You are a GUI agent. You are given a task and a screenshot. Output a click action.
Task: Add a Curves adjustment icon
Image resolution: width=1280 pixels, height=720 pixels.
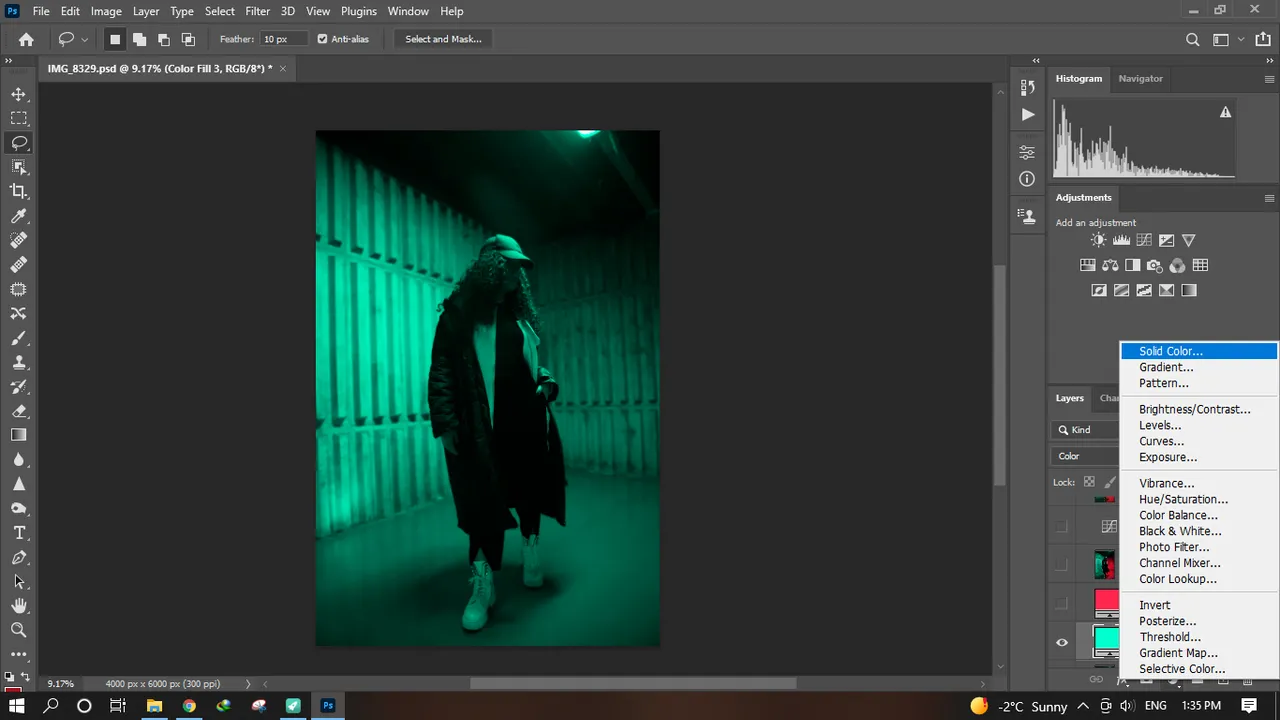coord(1143,240)
